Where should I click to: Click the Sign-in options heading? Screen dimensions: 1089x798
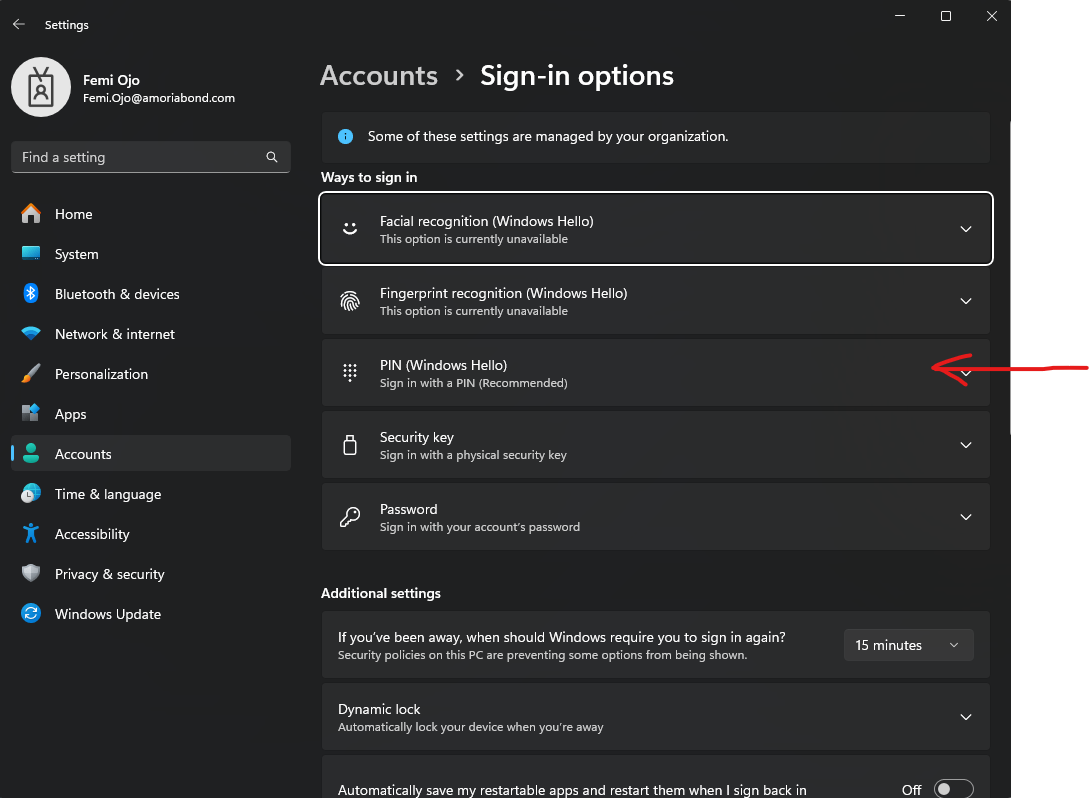[x=576, y=76]
